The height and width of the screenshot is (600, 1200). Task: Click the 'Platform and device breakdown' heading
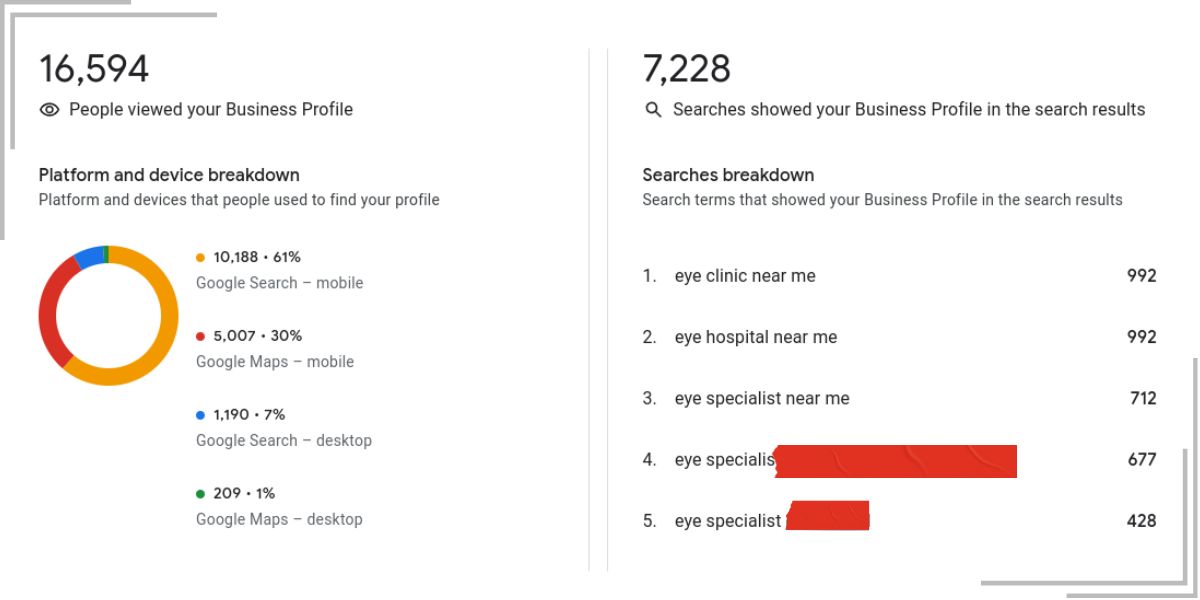[169, 175]
